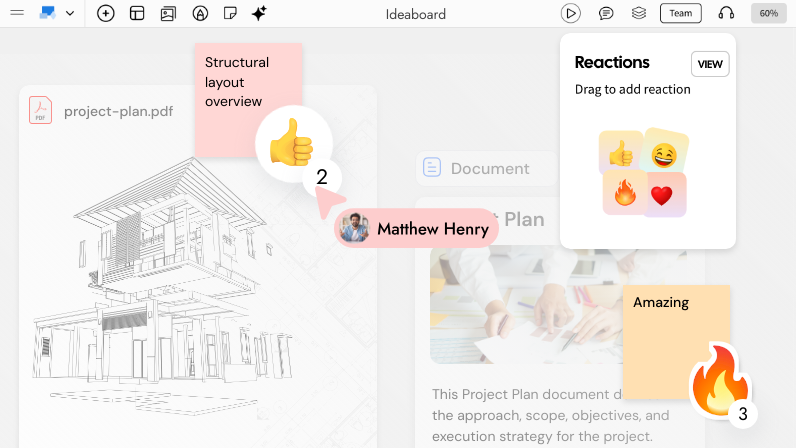Click the headphones audio icon
The image size is (796, 448).
click(x=726, y=13)
